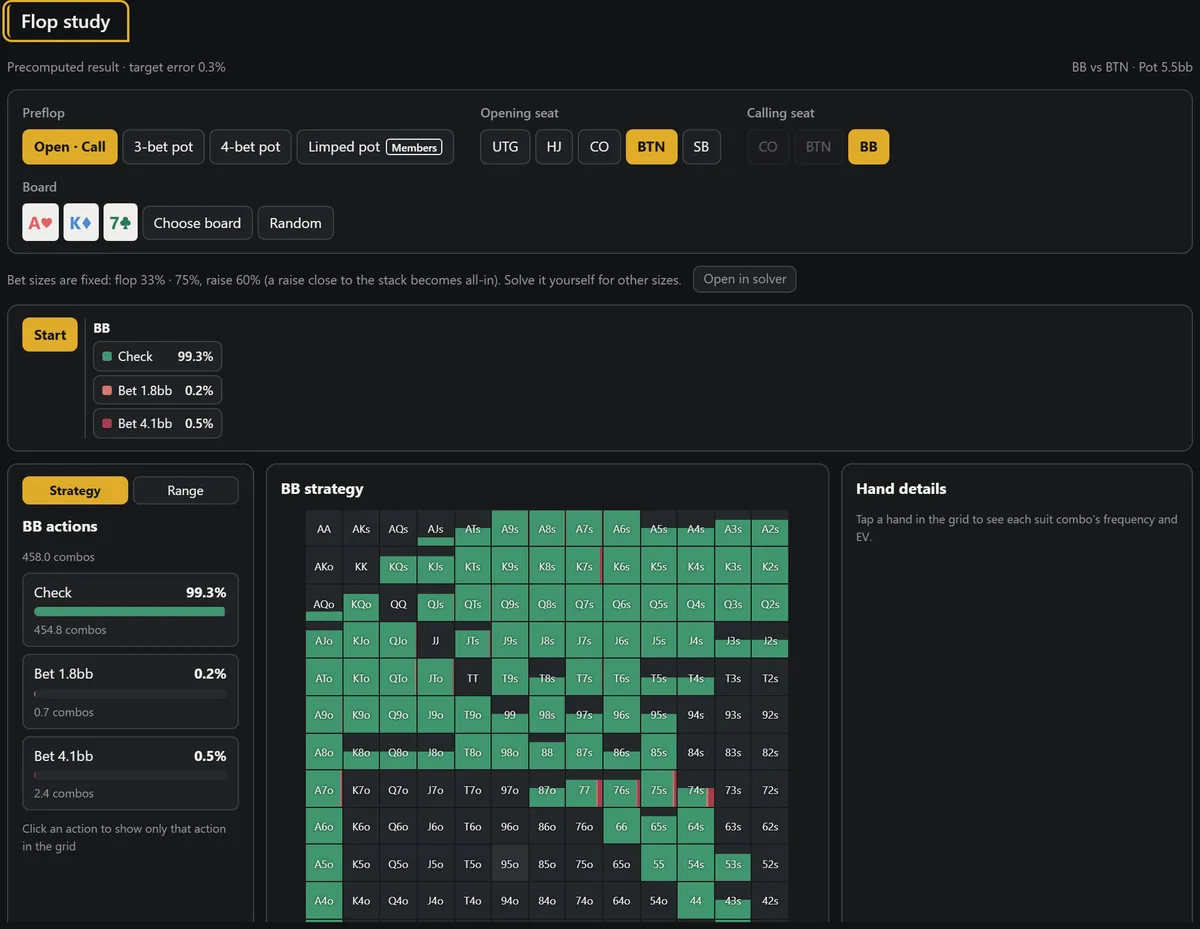Click the yellow Start button

(x=50, y=335)
